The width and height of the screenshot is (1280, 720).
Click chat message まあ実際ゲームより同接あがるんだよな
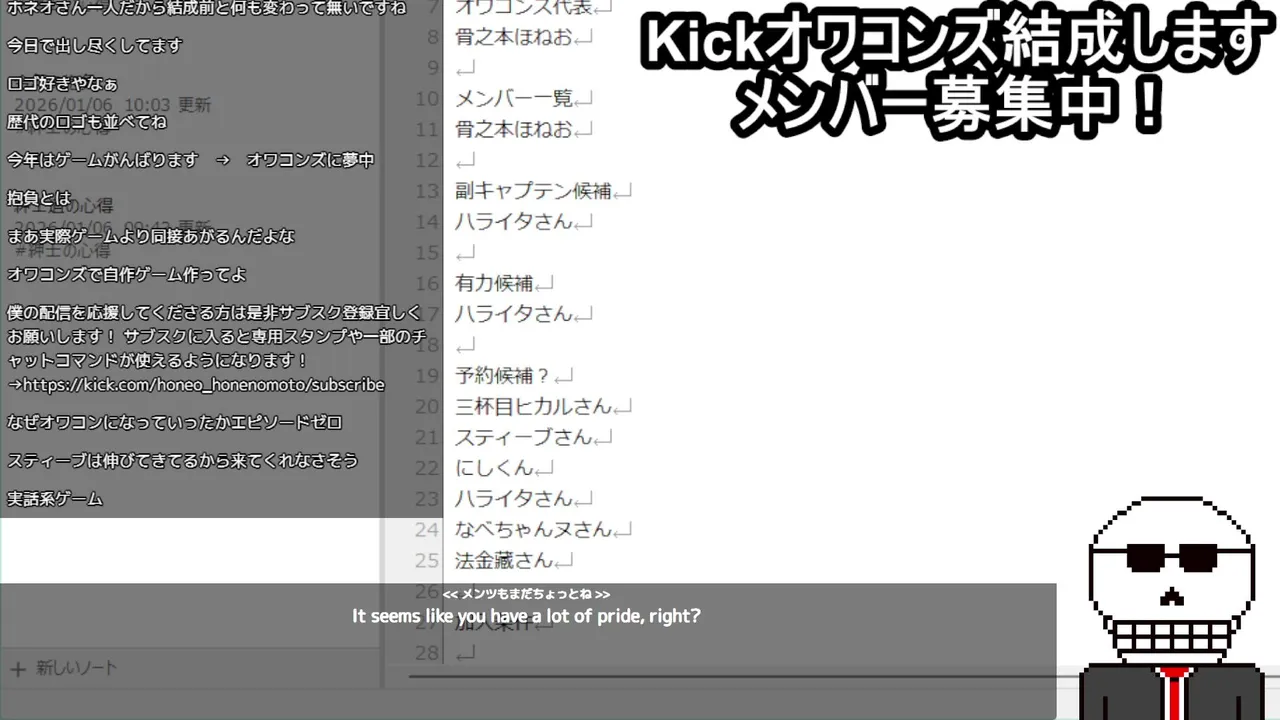151,236
